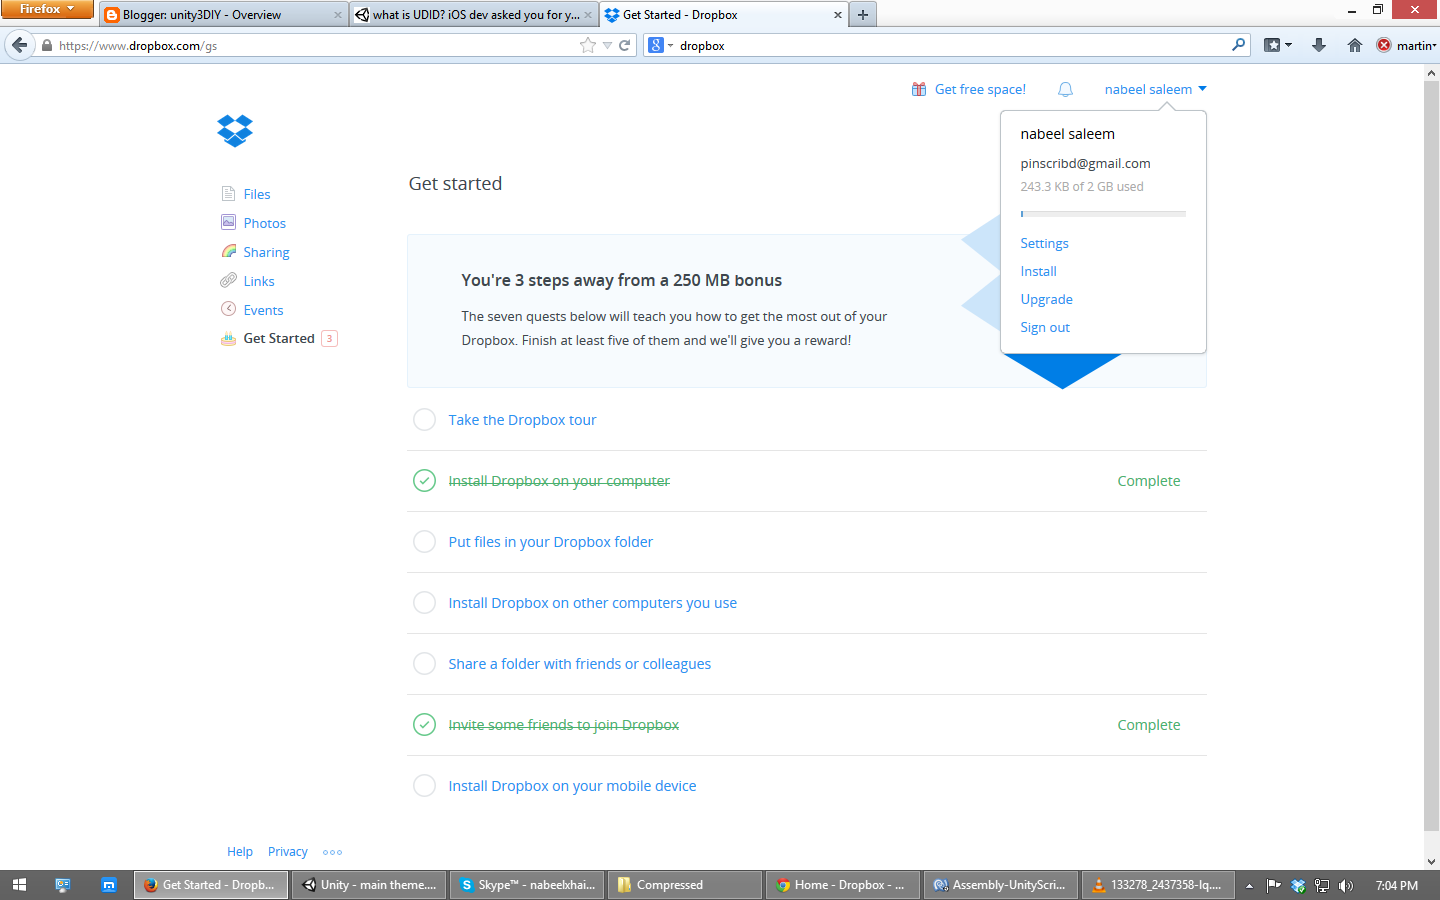The width and height of the screenshot is (1440, 900).
Task: Click the Links chain icon
Action: [x=229, y=280]
